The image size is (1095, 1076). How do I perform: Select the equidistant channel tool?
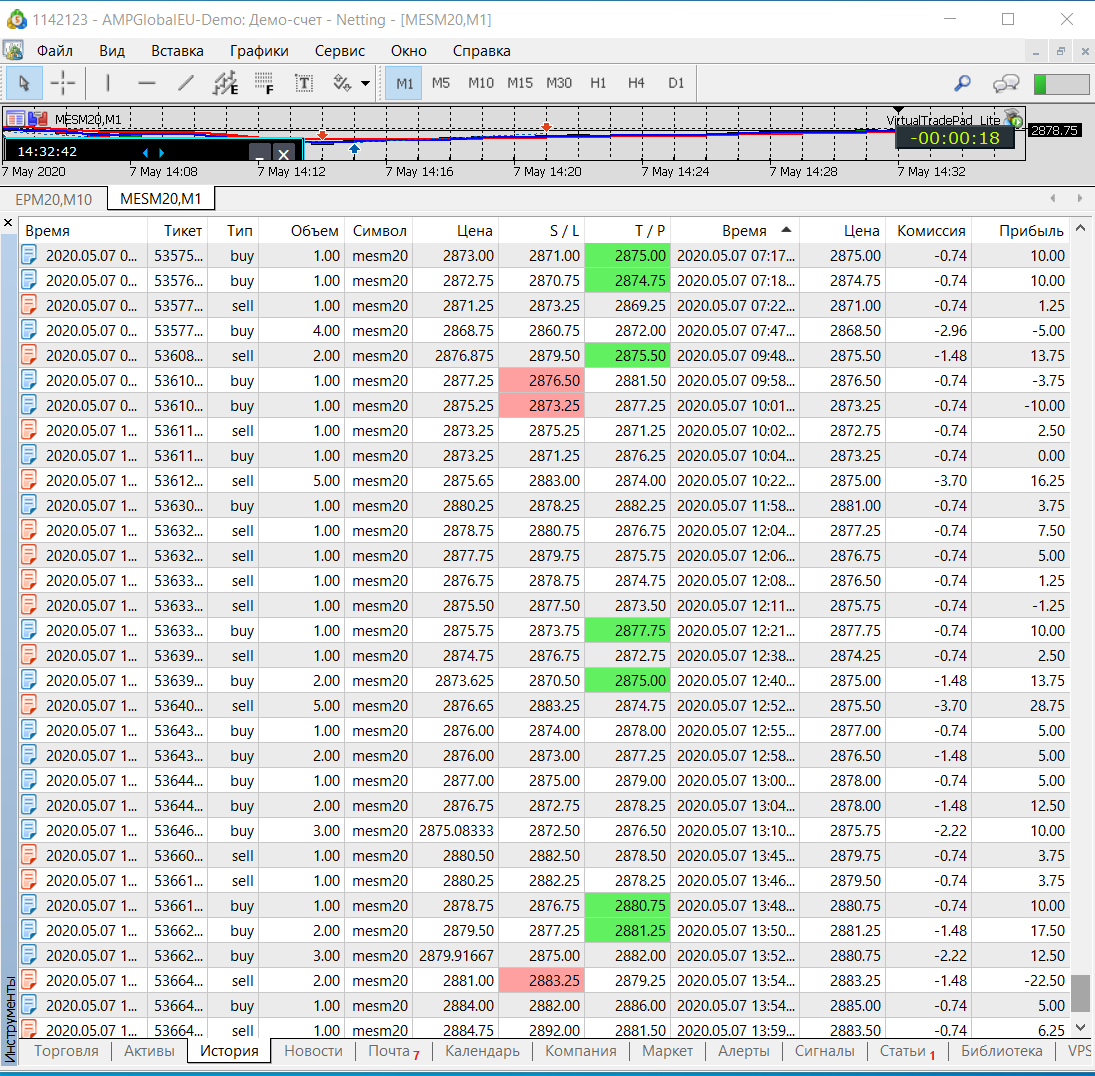(225, 83)
